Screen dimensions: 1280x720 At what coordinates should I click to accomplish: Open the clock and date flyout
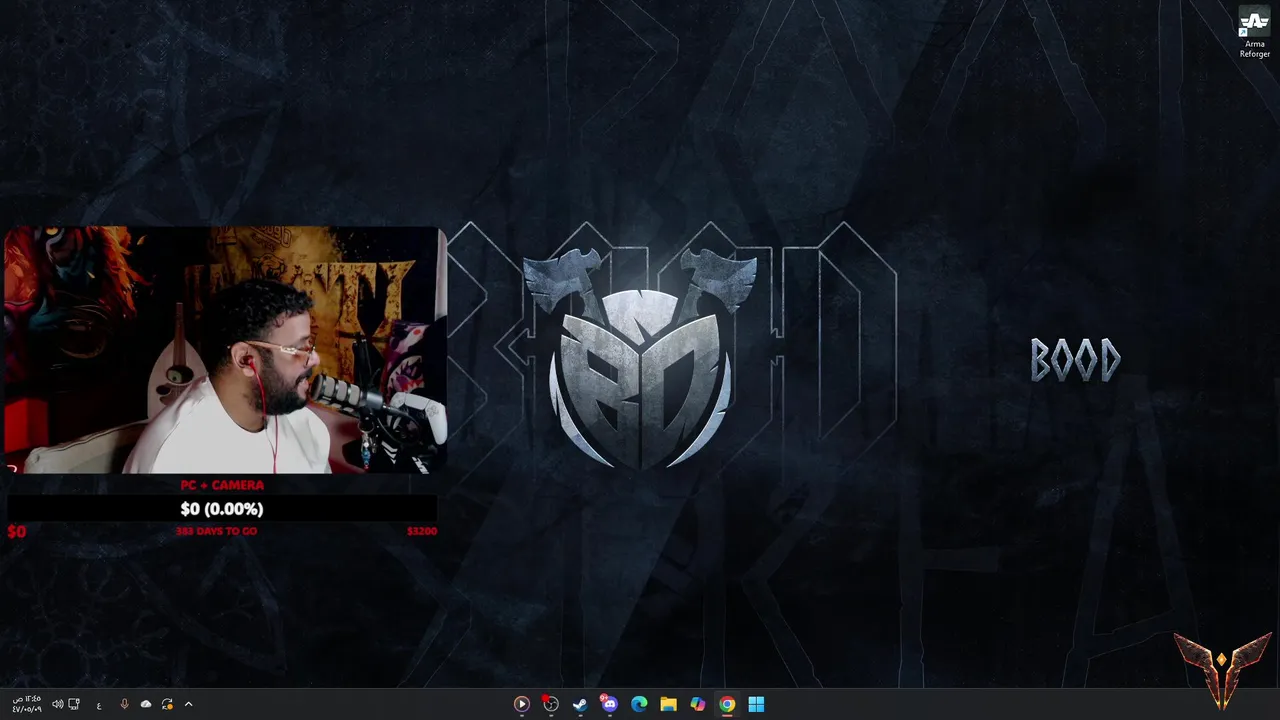[x=27, y=704]
